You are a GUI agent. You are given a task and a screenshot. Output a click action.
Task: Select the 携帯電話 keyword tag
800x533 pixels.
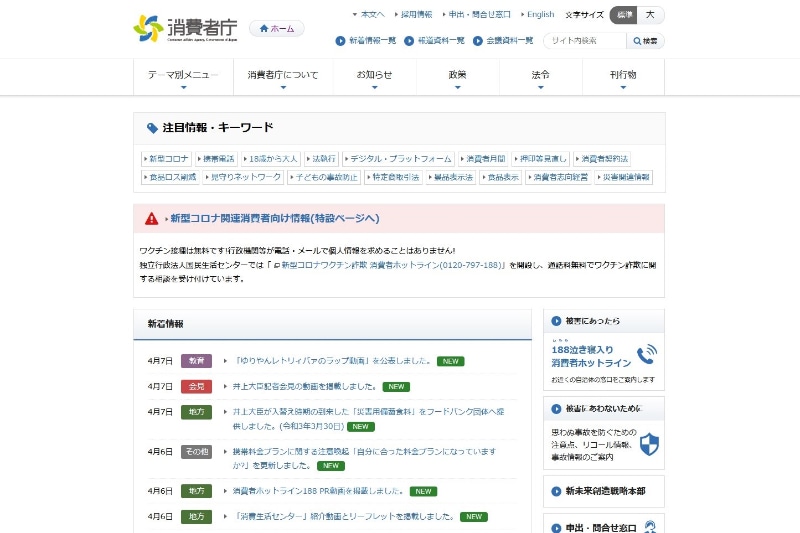pos(216,159)
